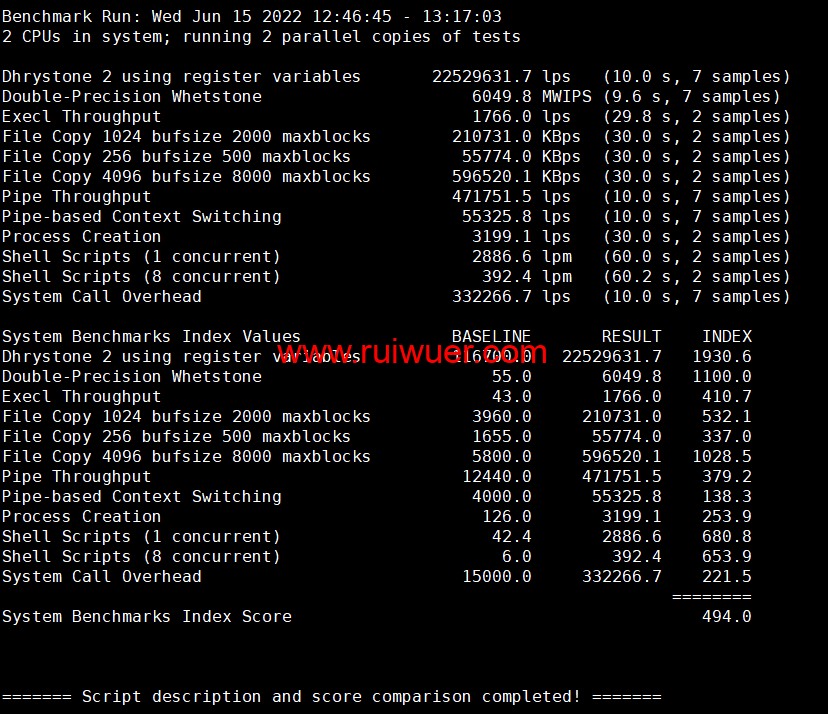The image size is (828, 714).
Task: Click the Pipe-based Context Switching index 138.3
Action: pyautogui.click(x=726, y=497)
